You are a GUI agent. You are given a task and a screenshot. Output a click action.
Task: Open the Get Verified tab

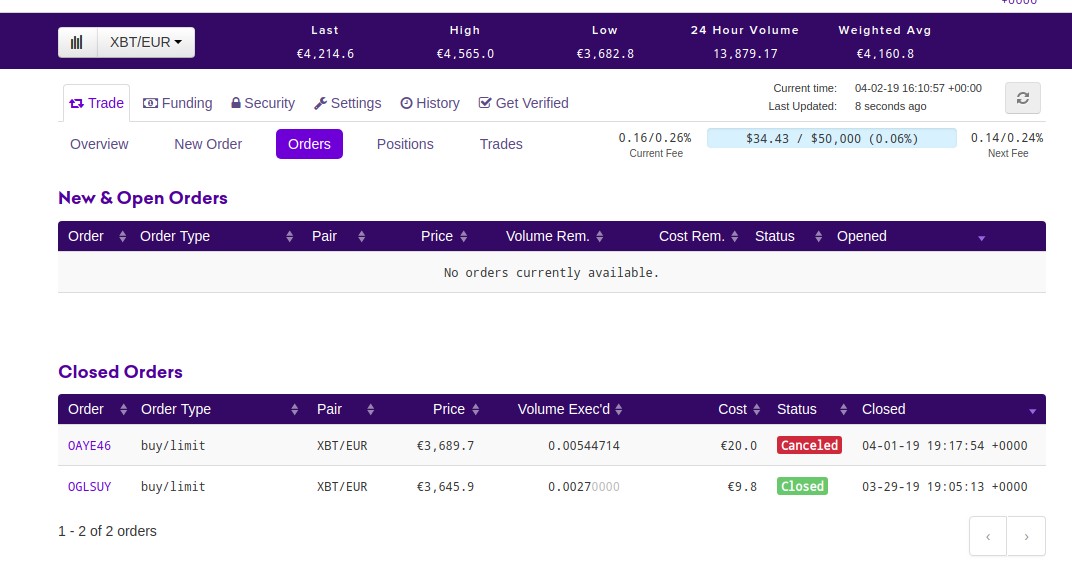(524, 103)
